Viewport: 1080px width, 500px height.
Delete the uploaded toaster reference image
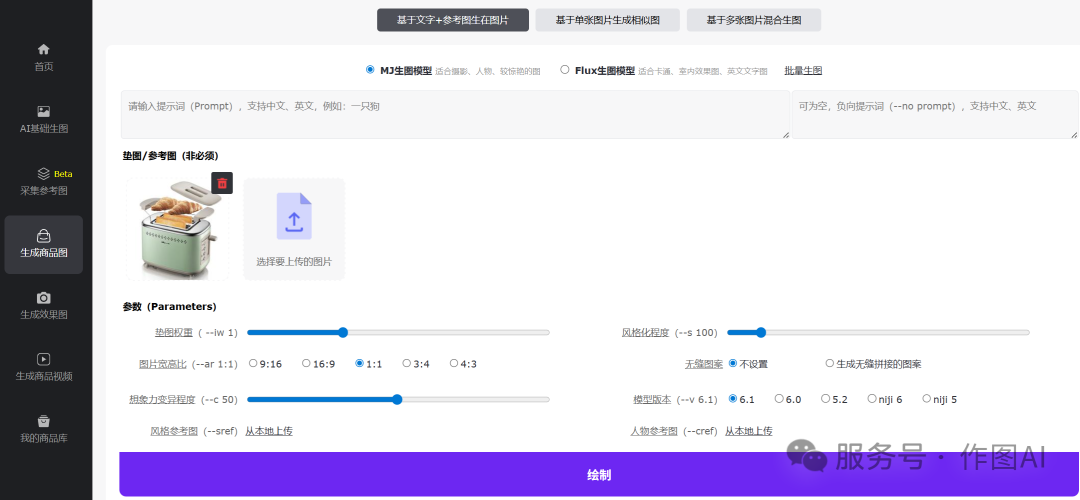tap(222, 183)
